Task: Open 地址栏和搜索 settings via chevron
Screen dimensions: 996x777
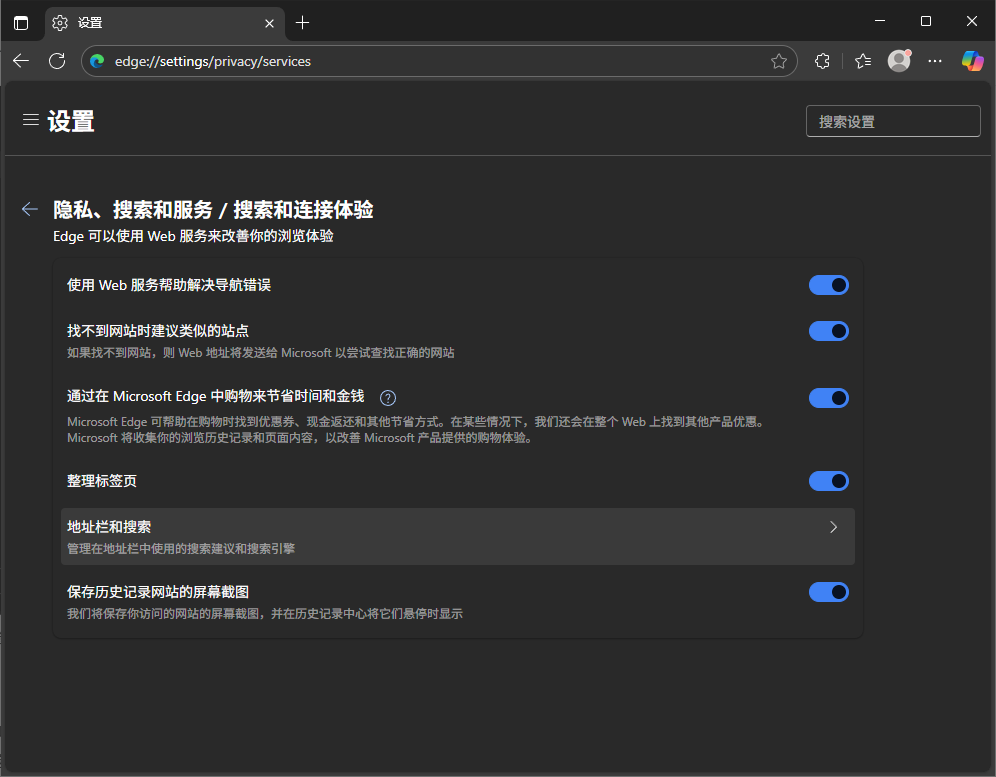Action: 833,527
